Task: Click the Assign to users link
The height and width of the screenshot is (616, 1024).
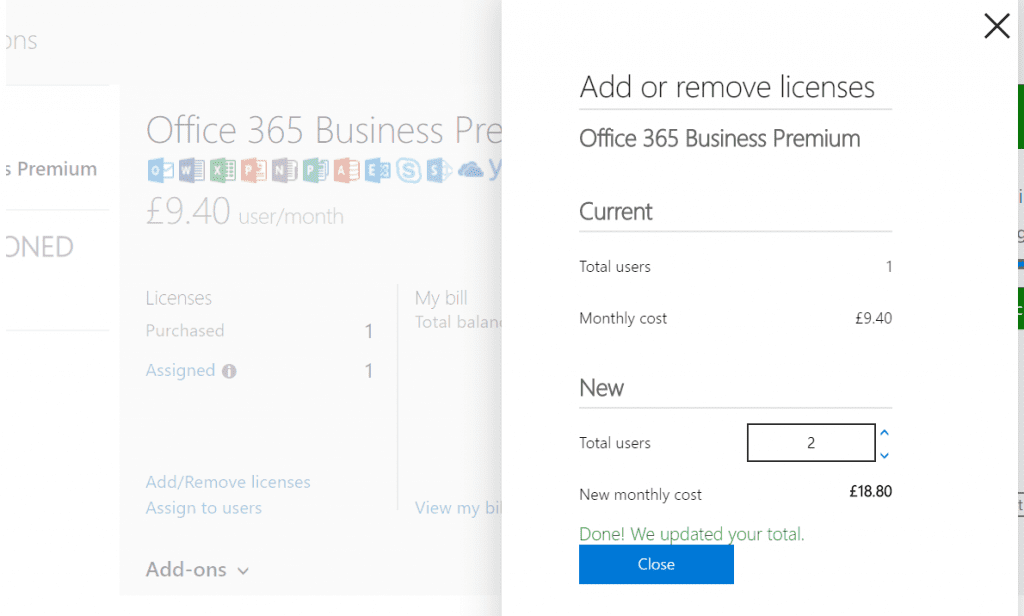Action: pos(203,508)
